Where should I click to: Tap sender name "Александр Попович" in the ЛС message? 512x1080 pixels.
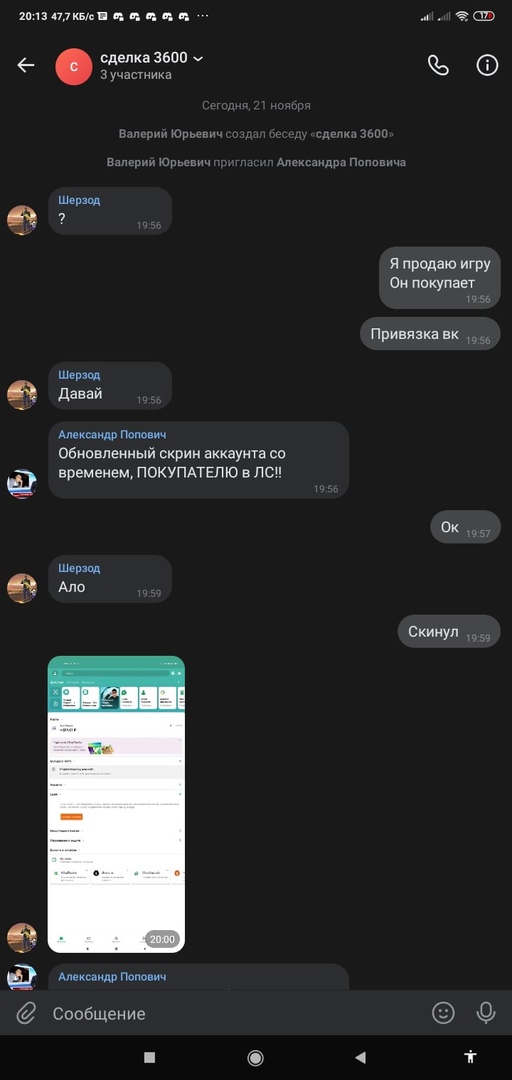click(112, 435)
